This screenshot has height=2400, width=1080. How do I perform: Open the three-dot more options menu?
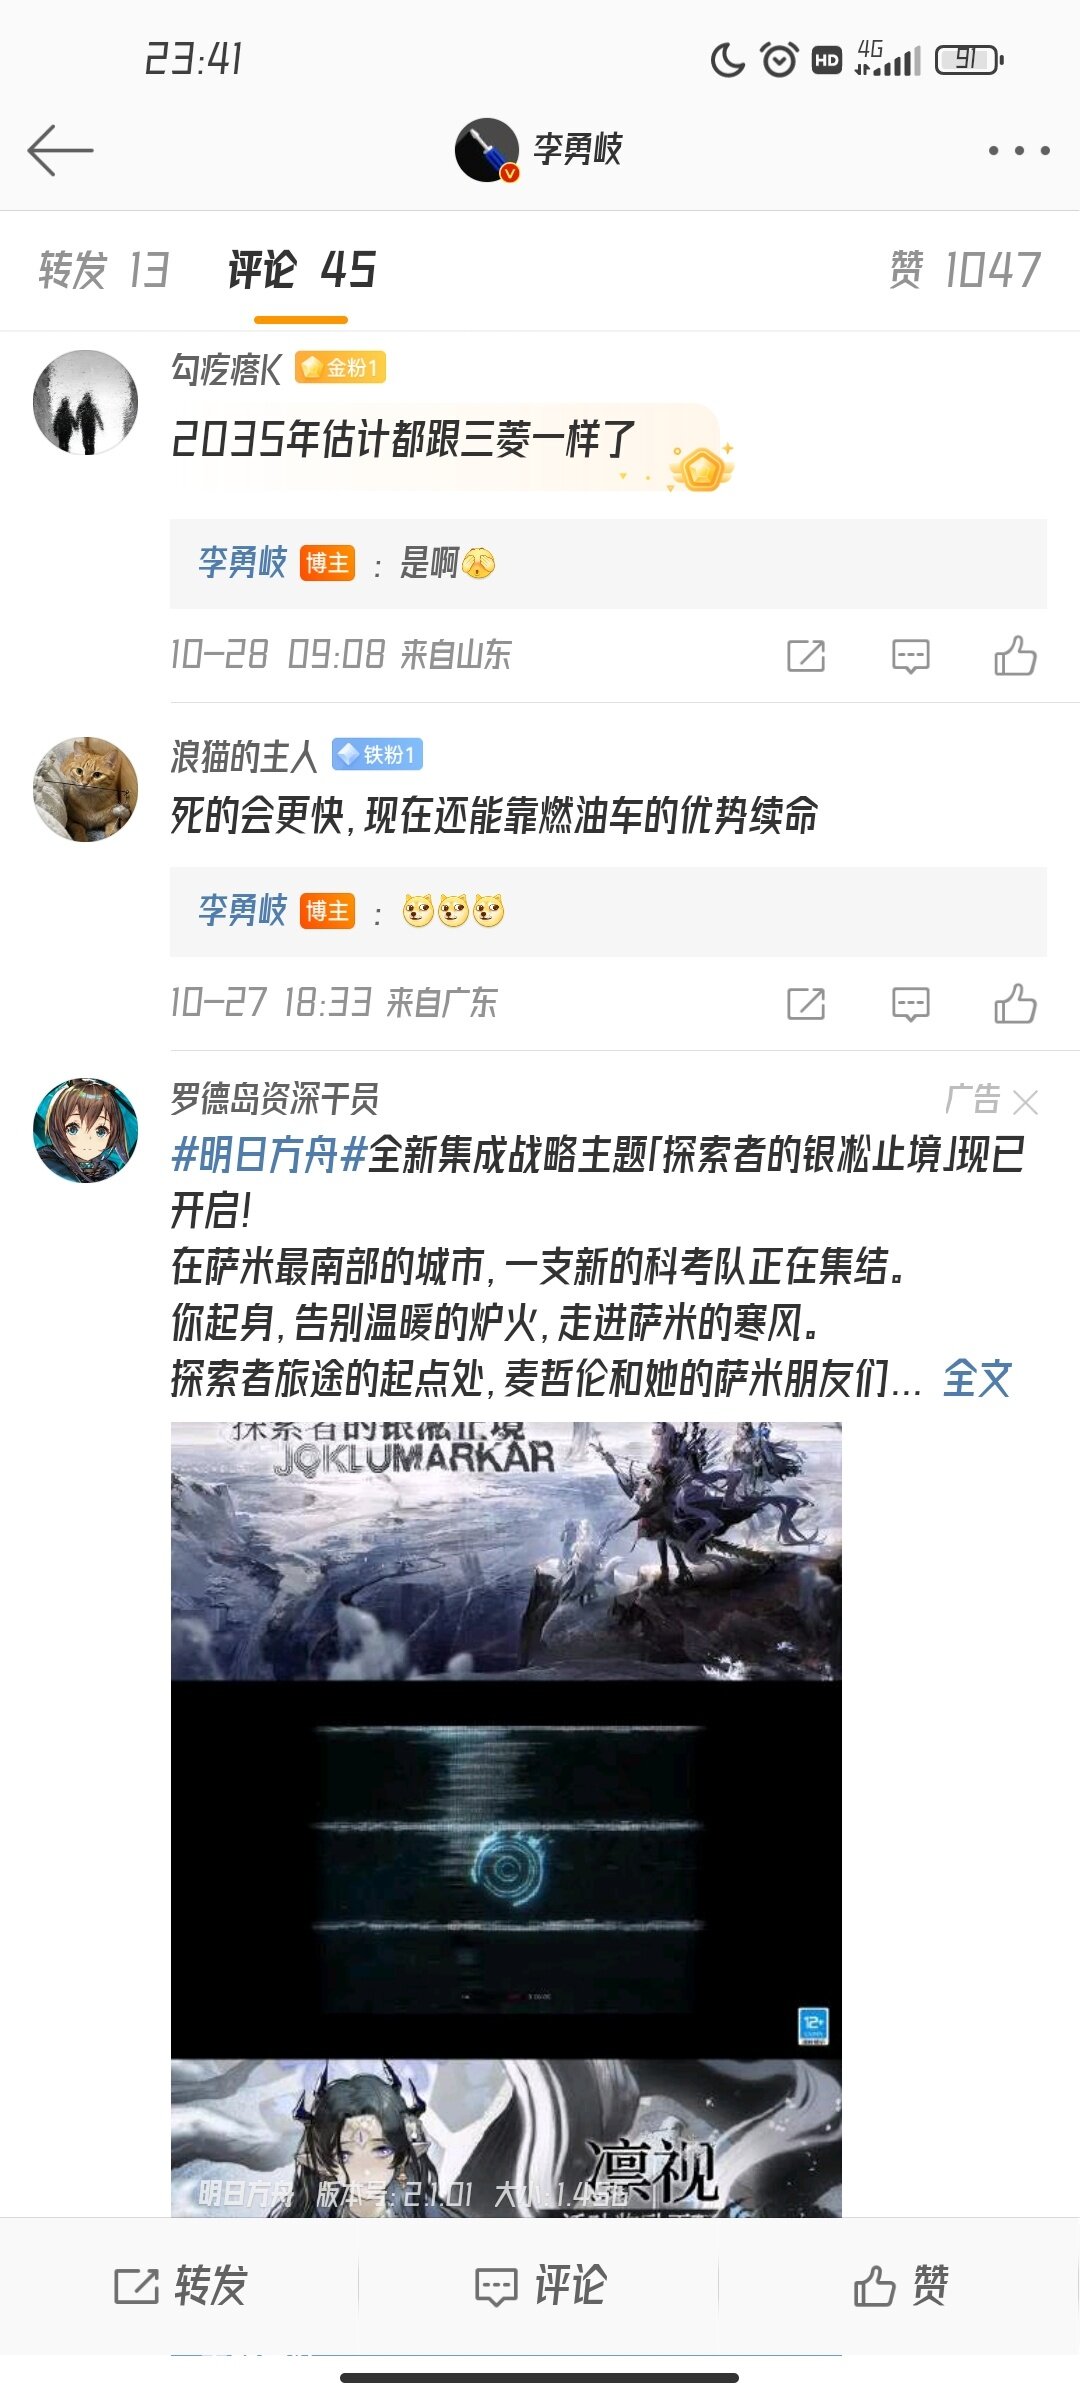1019,151
